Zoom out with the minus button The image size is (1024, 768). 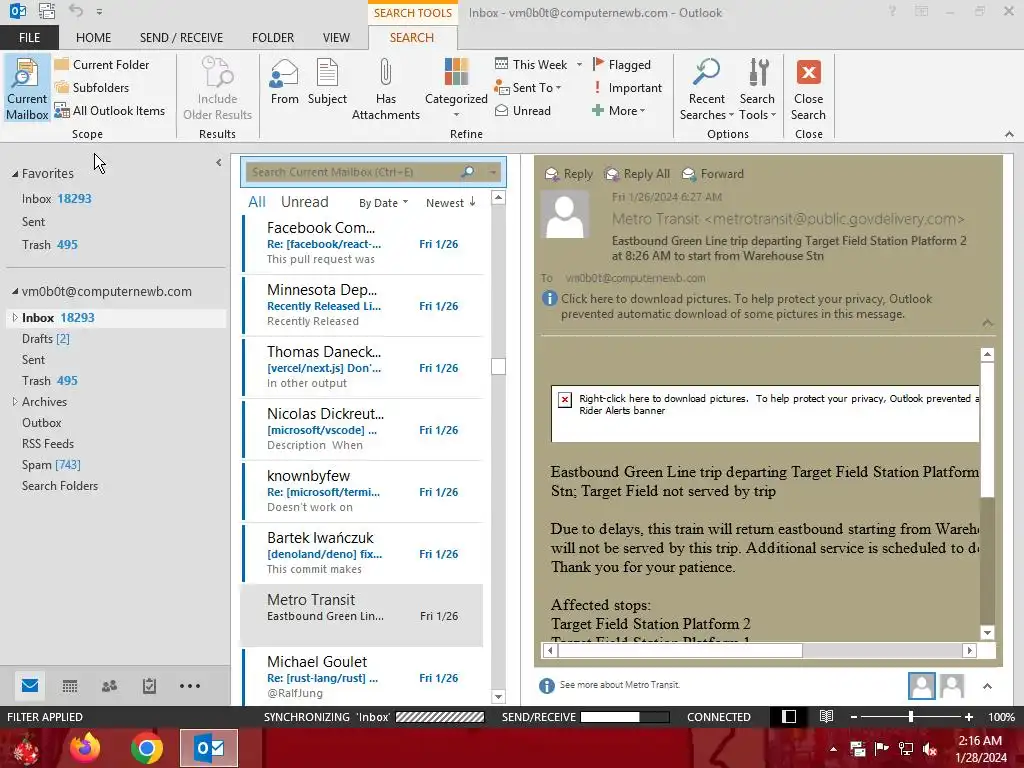point(854,717)
